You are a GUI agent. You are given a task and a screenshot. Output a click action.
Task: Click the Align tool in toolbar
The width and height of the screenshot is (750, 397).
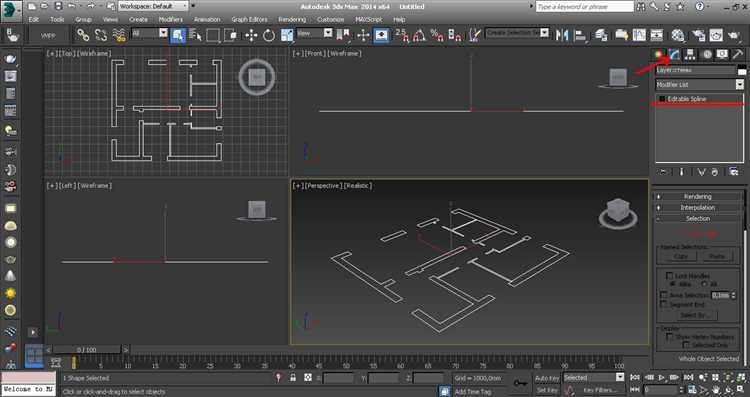pyautogui.click(x=580, y=35)
